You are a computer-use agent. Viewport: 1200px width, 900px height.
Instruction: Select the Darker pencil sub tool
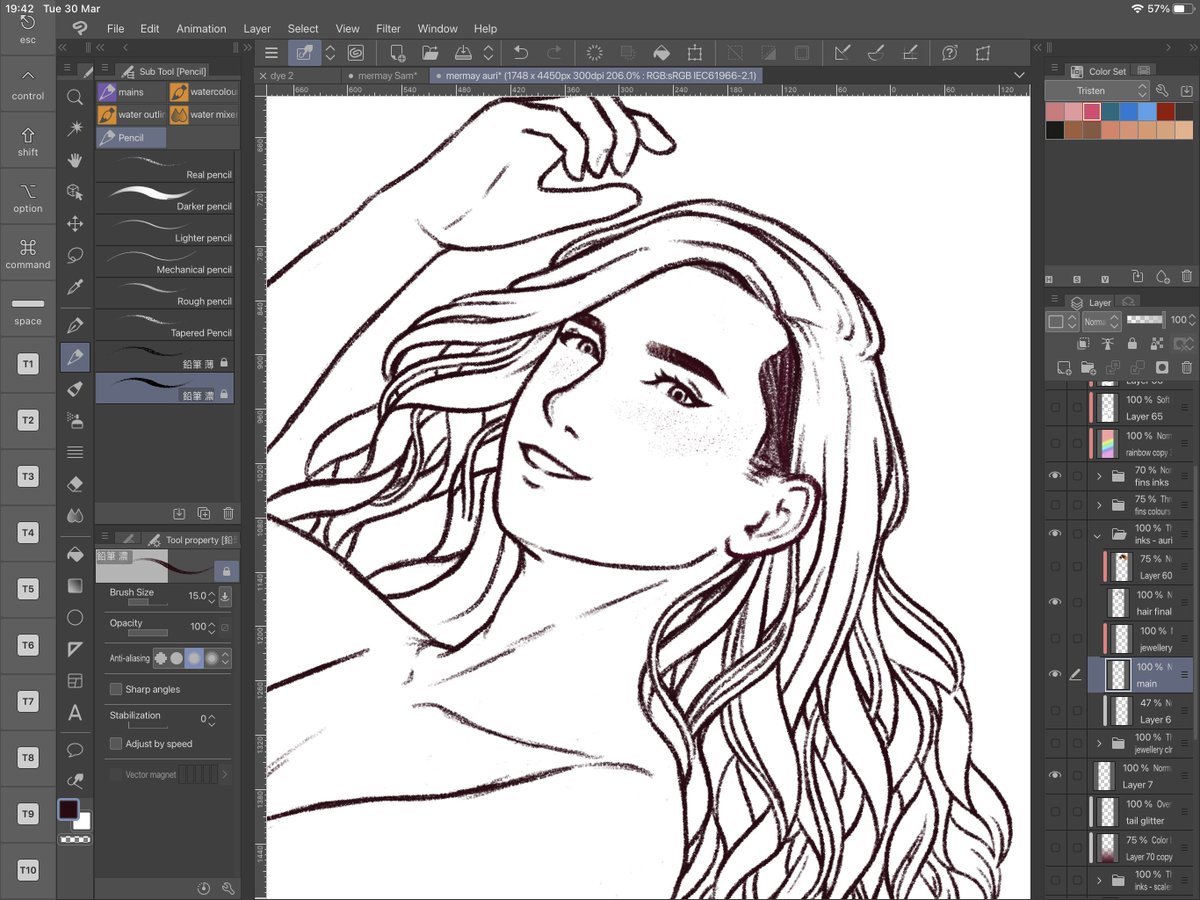[165, 198]
